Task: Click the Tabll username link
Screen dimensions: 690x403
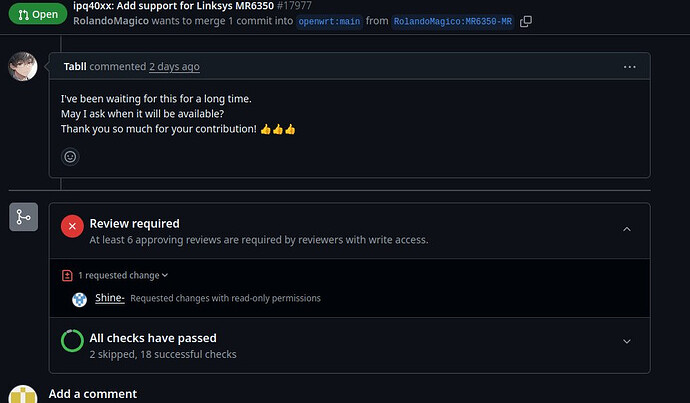Action: coord(75,67)
